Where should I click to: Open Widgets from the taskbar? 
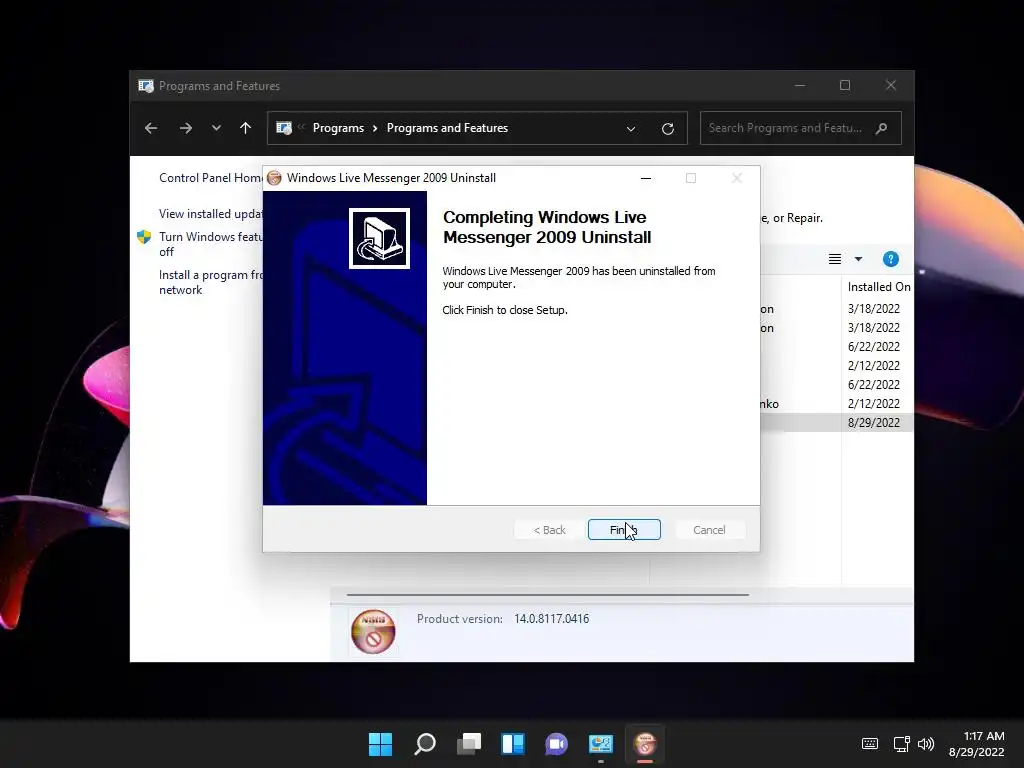513,743
